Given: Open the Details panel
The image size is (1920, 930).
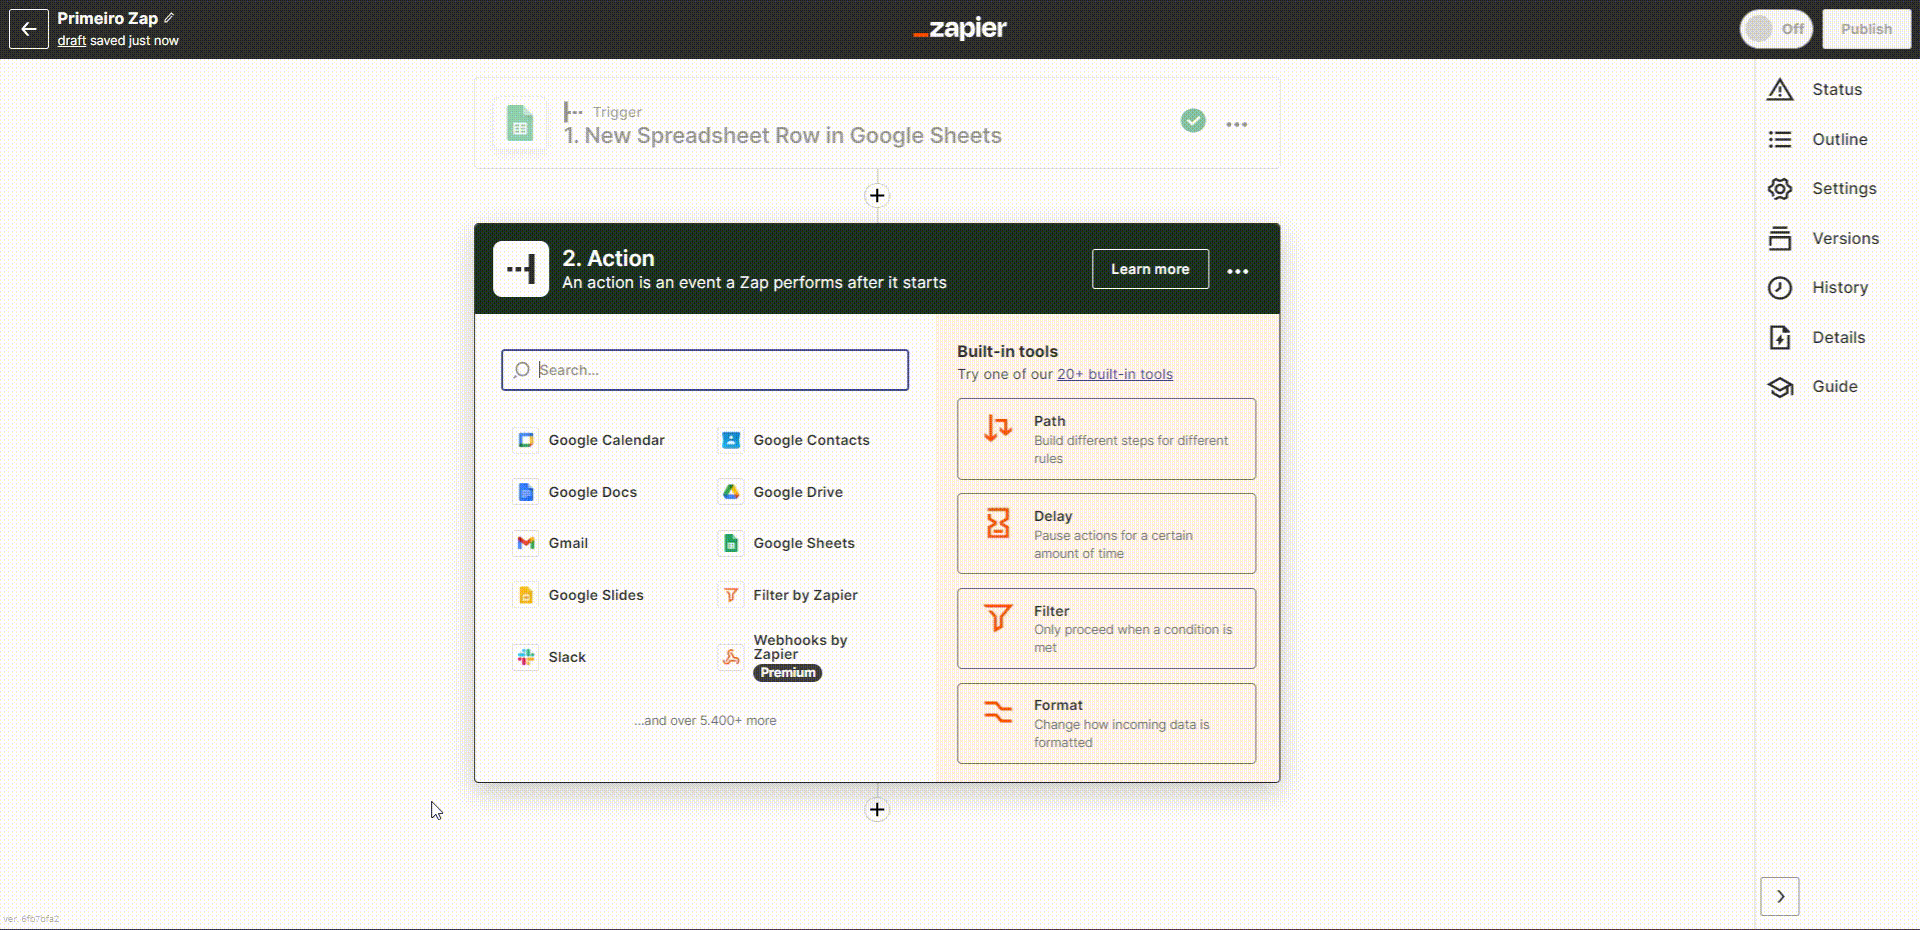Looking at the screenshot, I should [x=1816, y=337].
